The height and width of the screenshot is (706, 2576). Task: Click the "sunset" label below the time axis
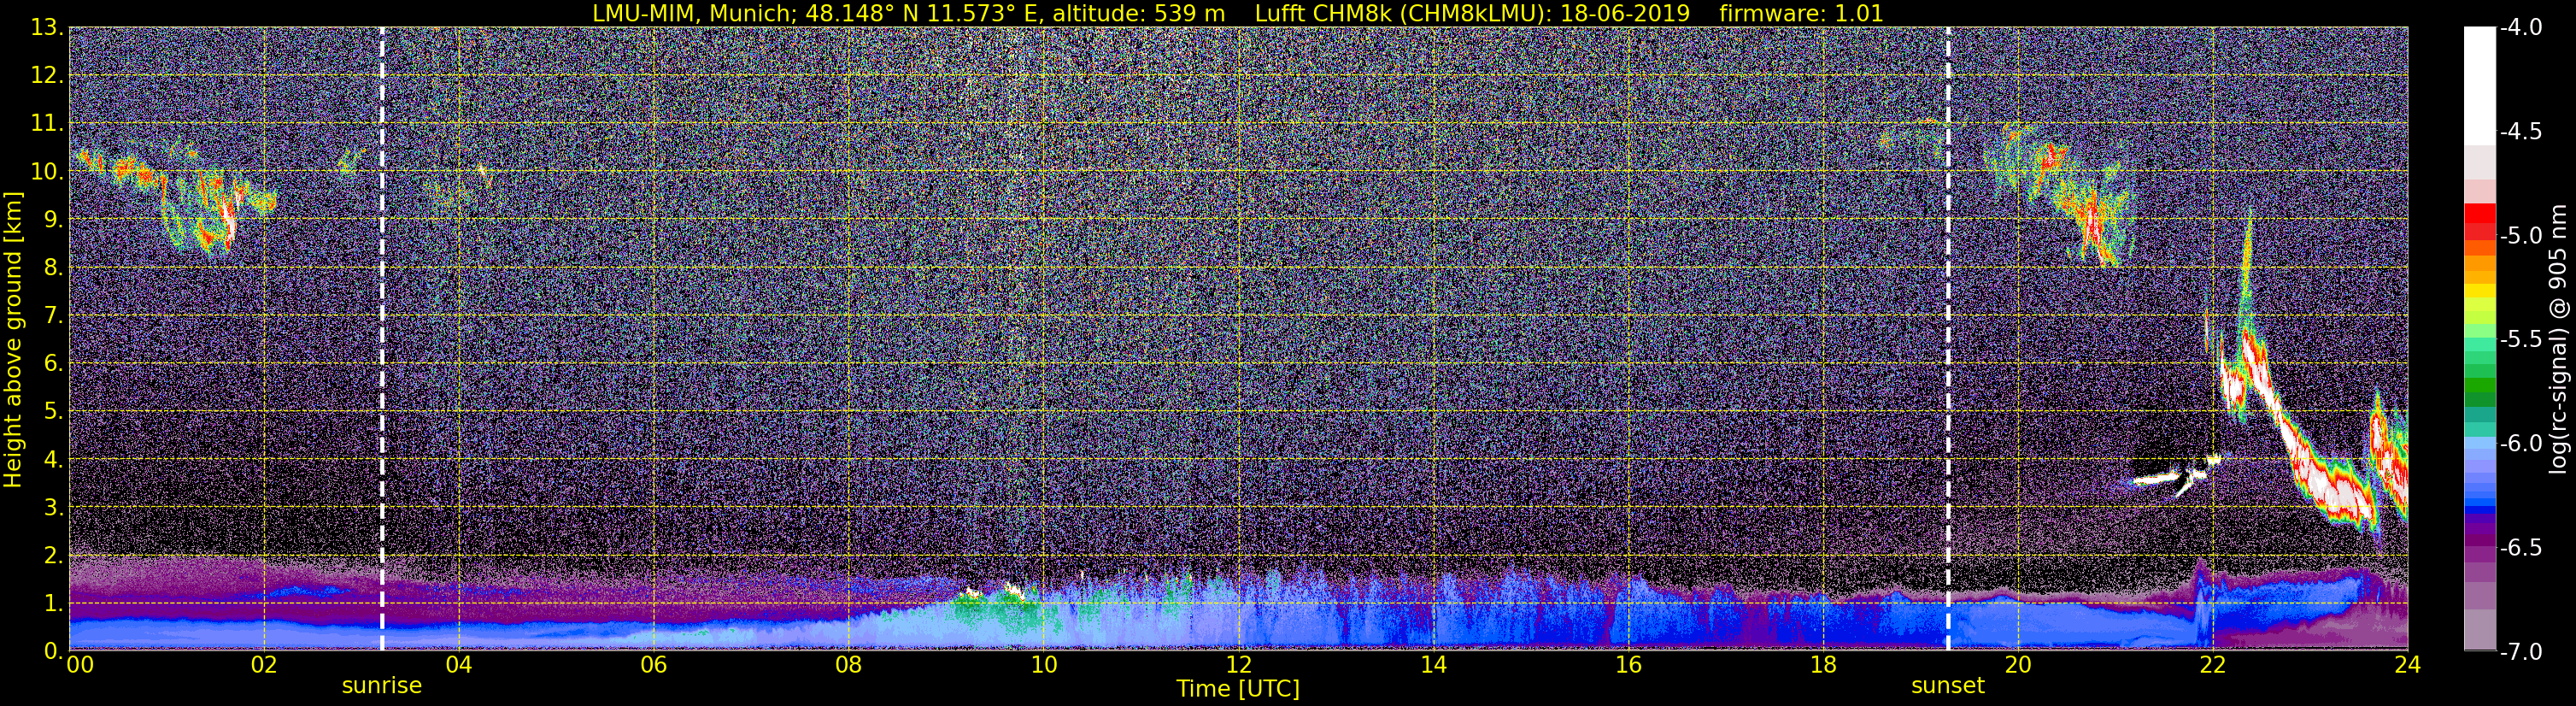point(1948,686)
